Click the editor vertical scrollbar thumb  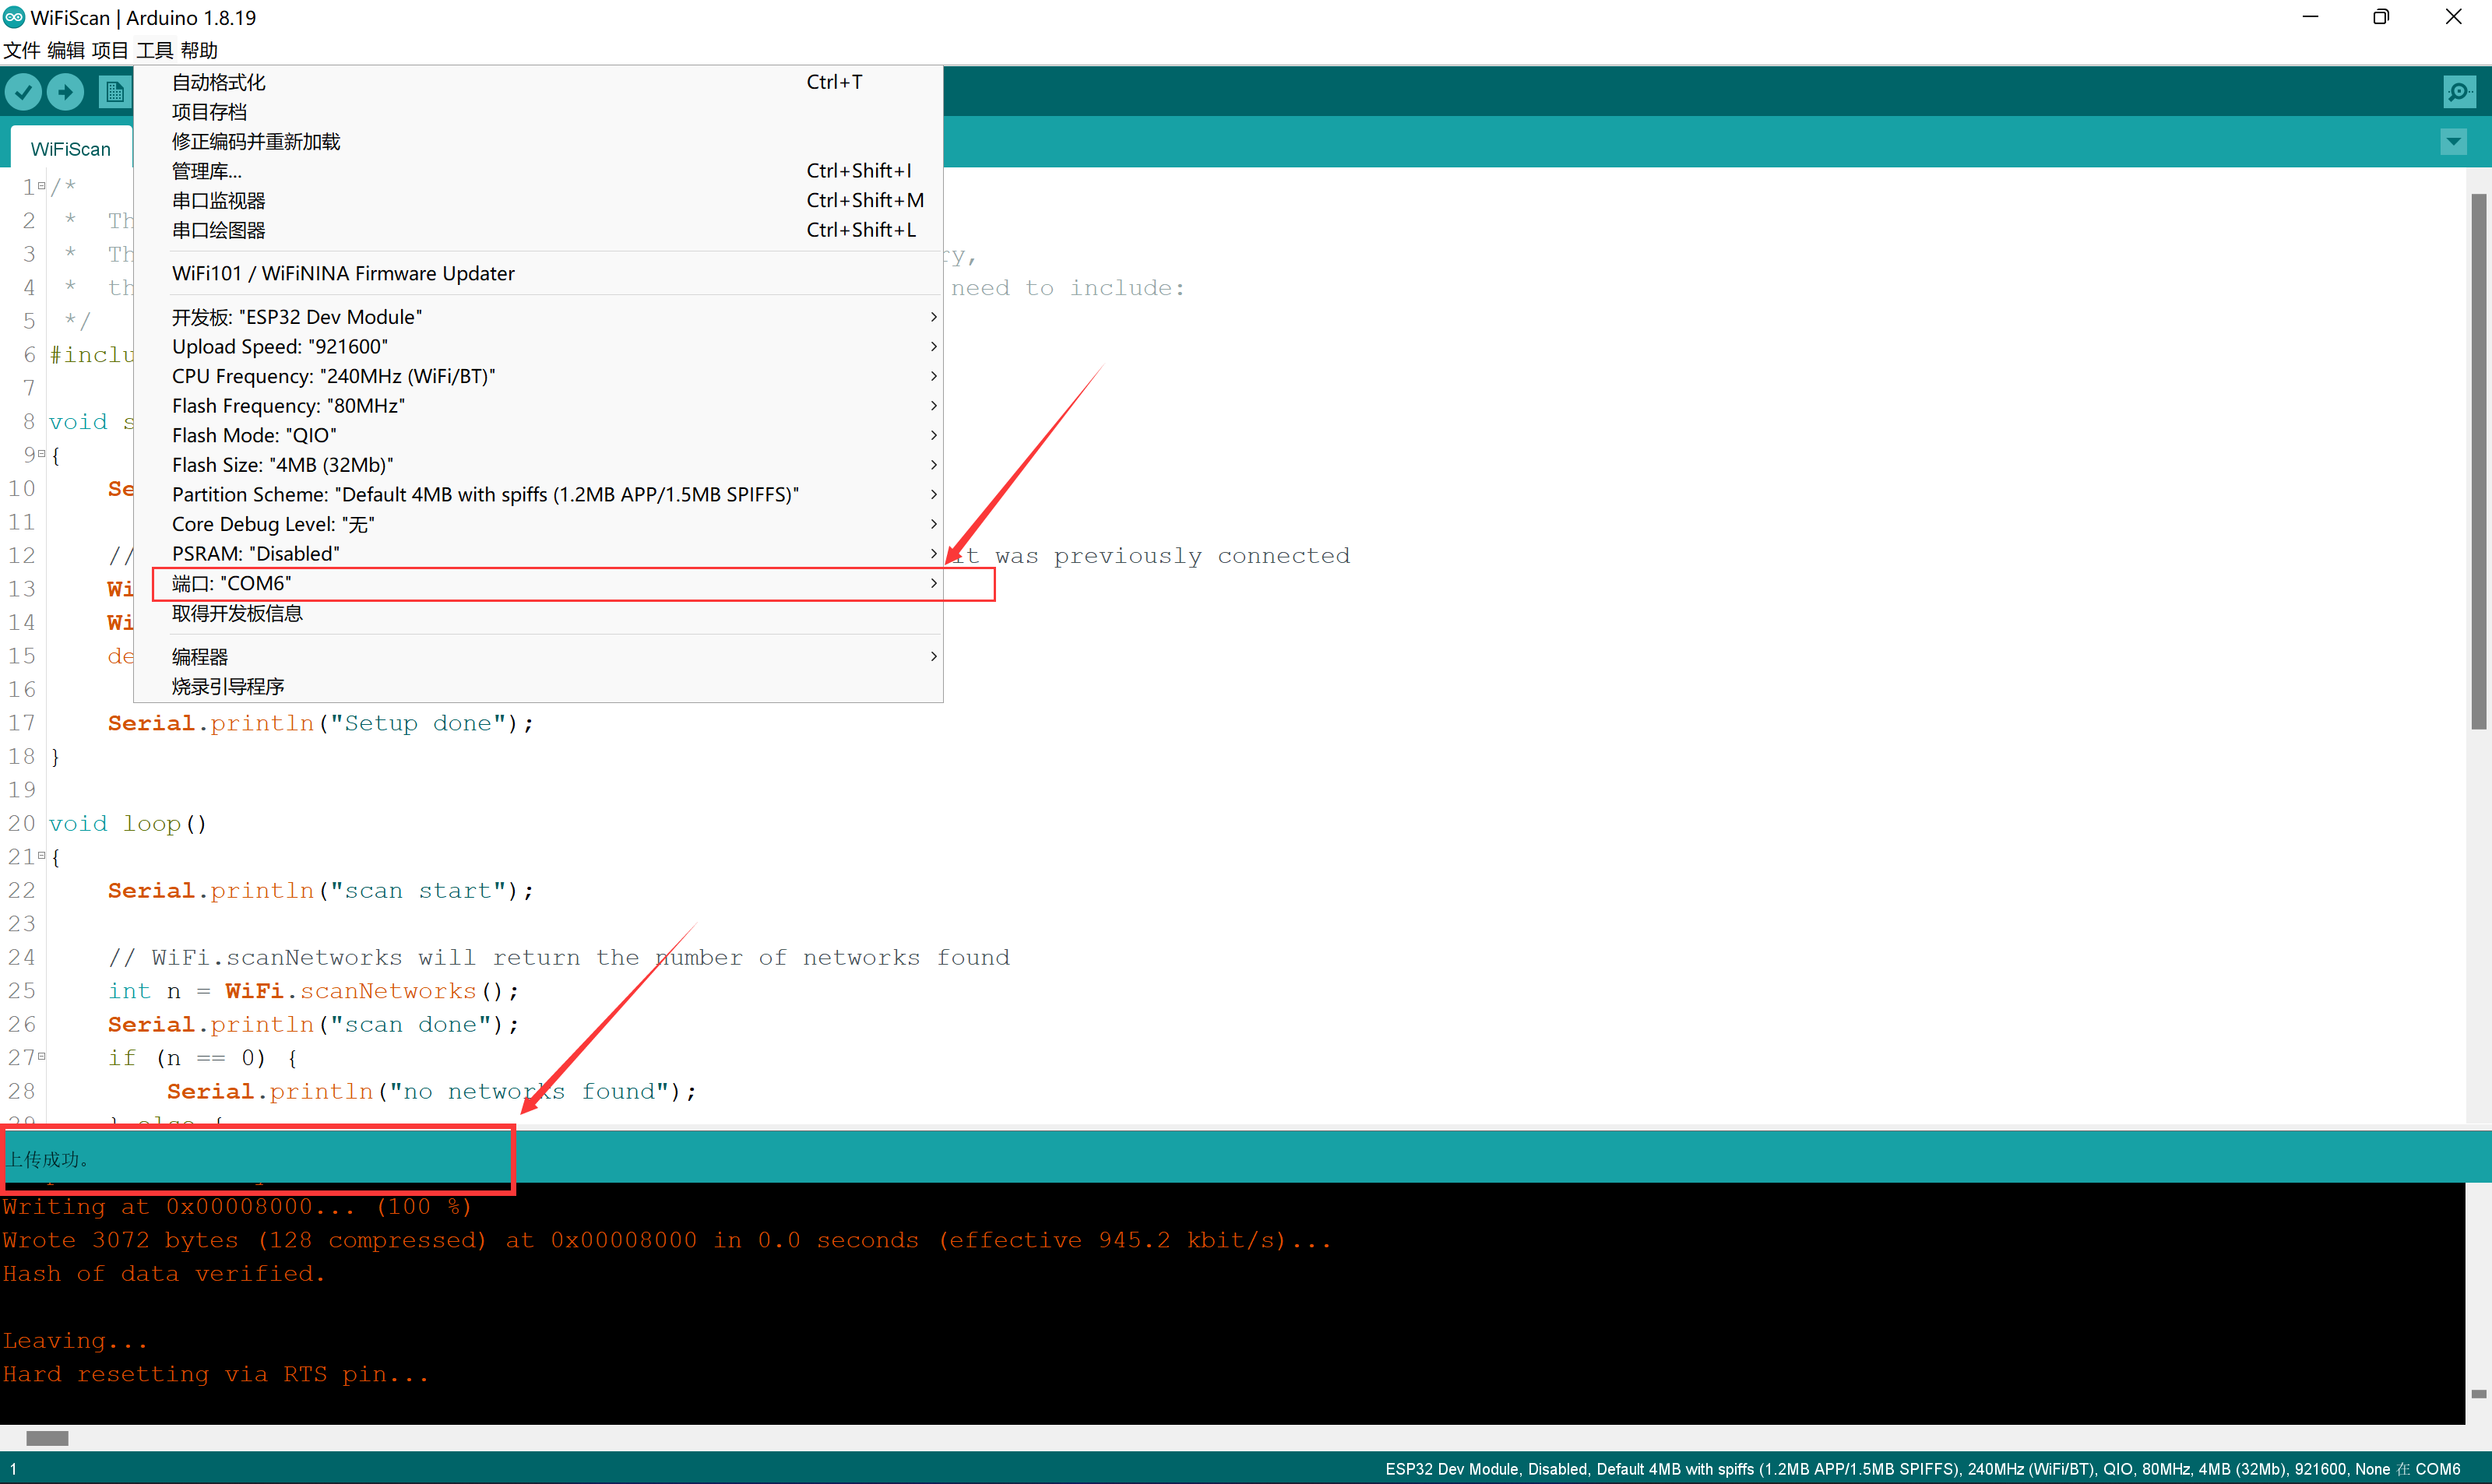(x=2478, y=460)
